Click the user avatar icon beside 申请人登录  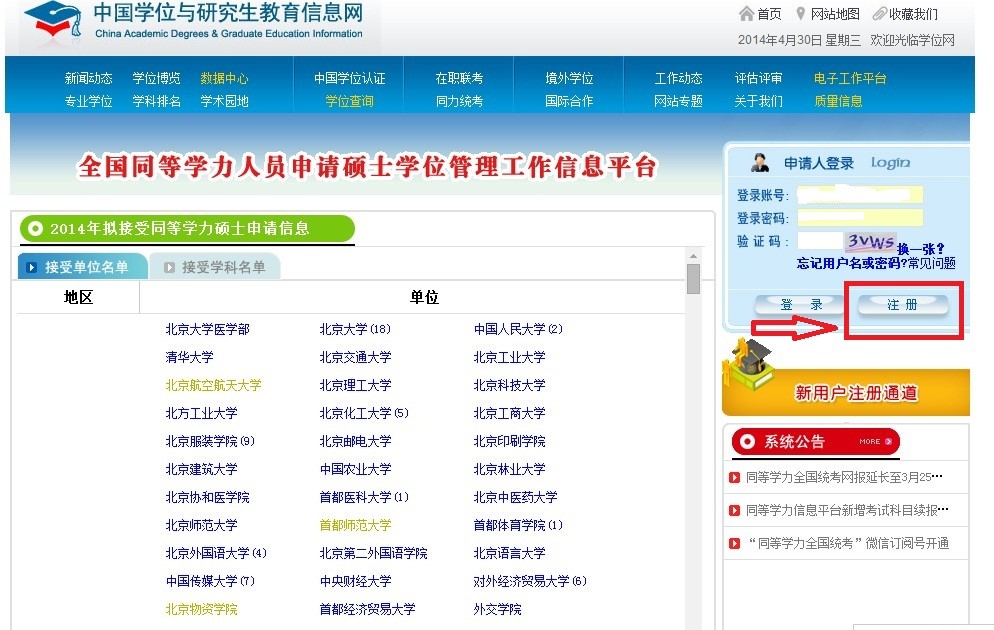tap(759, 162)
